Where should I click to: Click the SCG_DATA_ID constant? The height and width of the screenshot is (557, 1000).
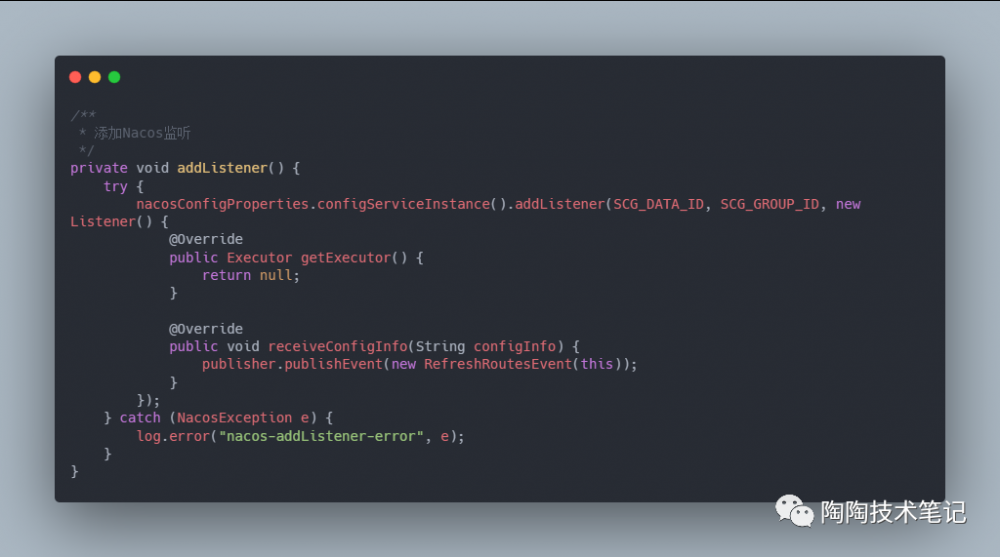[x=659, y=204]
